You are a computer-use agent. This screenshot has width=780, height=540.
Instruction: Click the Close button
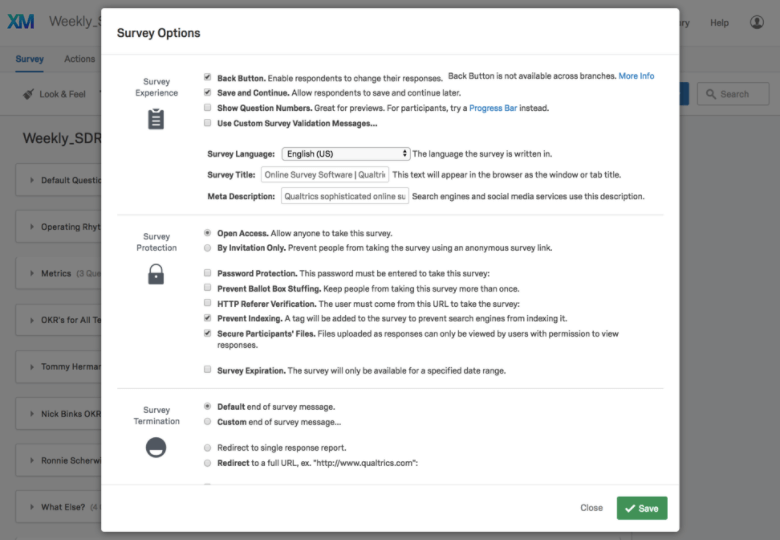coord(591,508)
